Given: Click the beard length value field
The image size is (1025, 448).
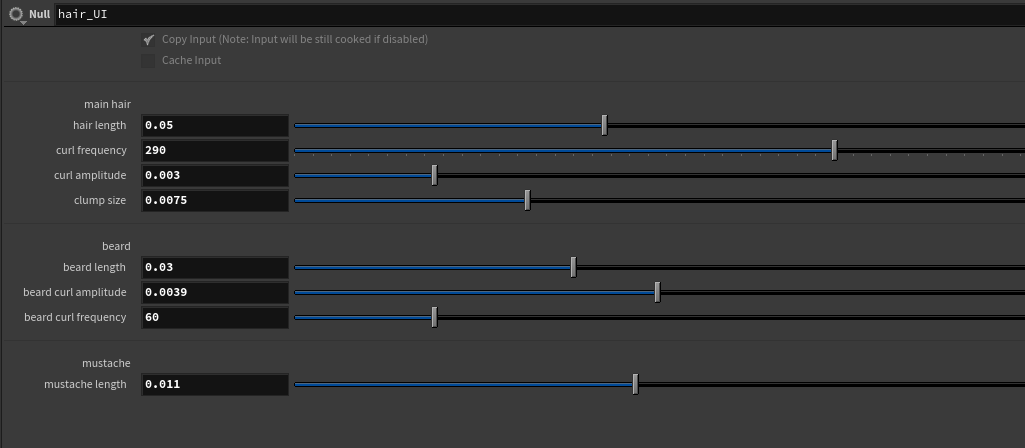Looking at the screenshot, I should click(215, 267).
